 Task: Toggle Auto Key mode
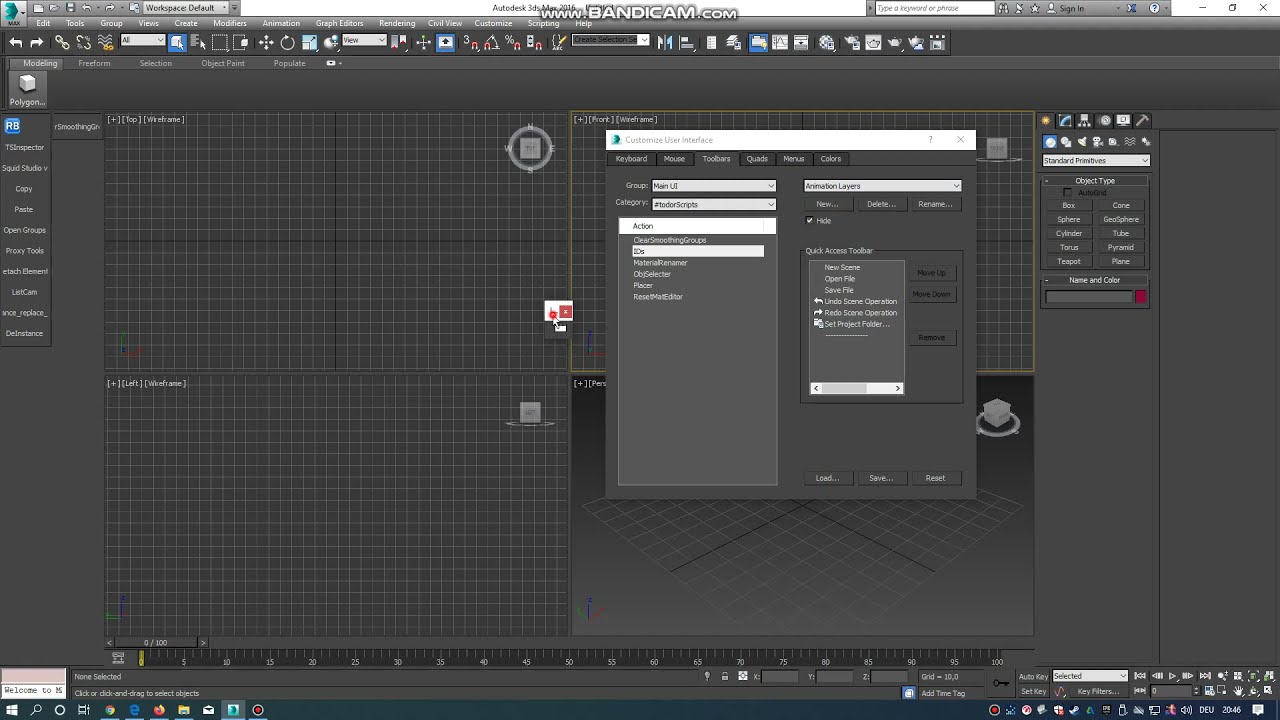(1033, 676)
